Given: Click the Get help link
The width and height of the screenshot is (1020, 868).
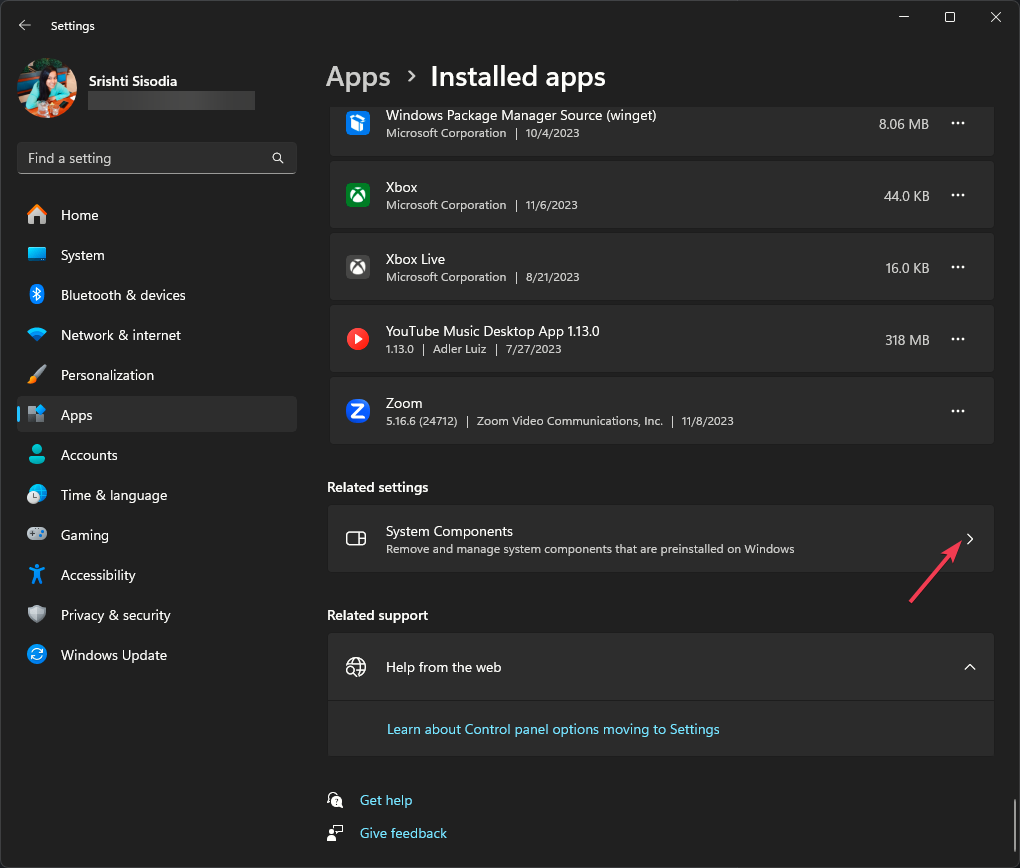Looking at the screenshot, I should point(386,800).
